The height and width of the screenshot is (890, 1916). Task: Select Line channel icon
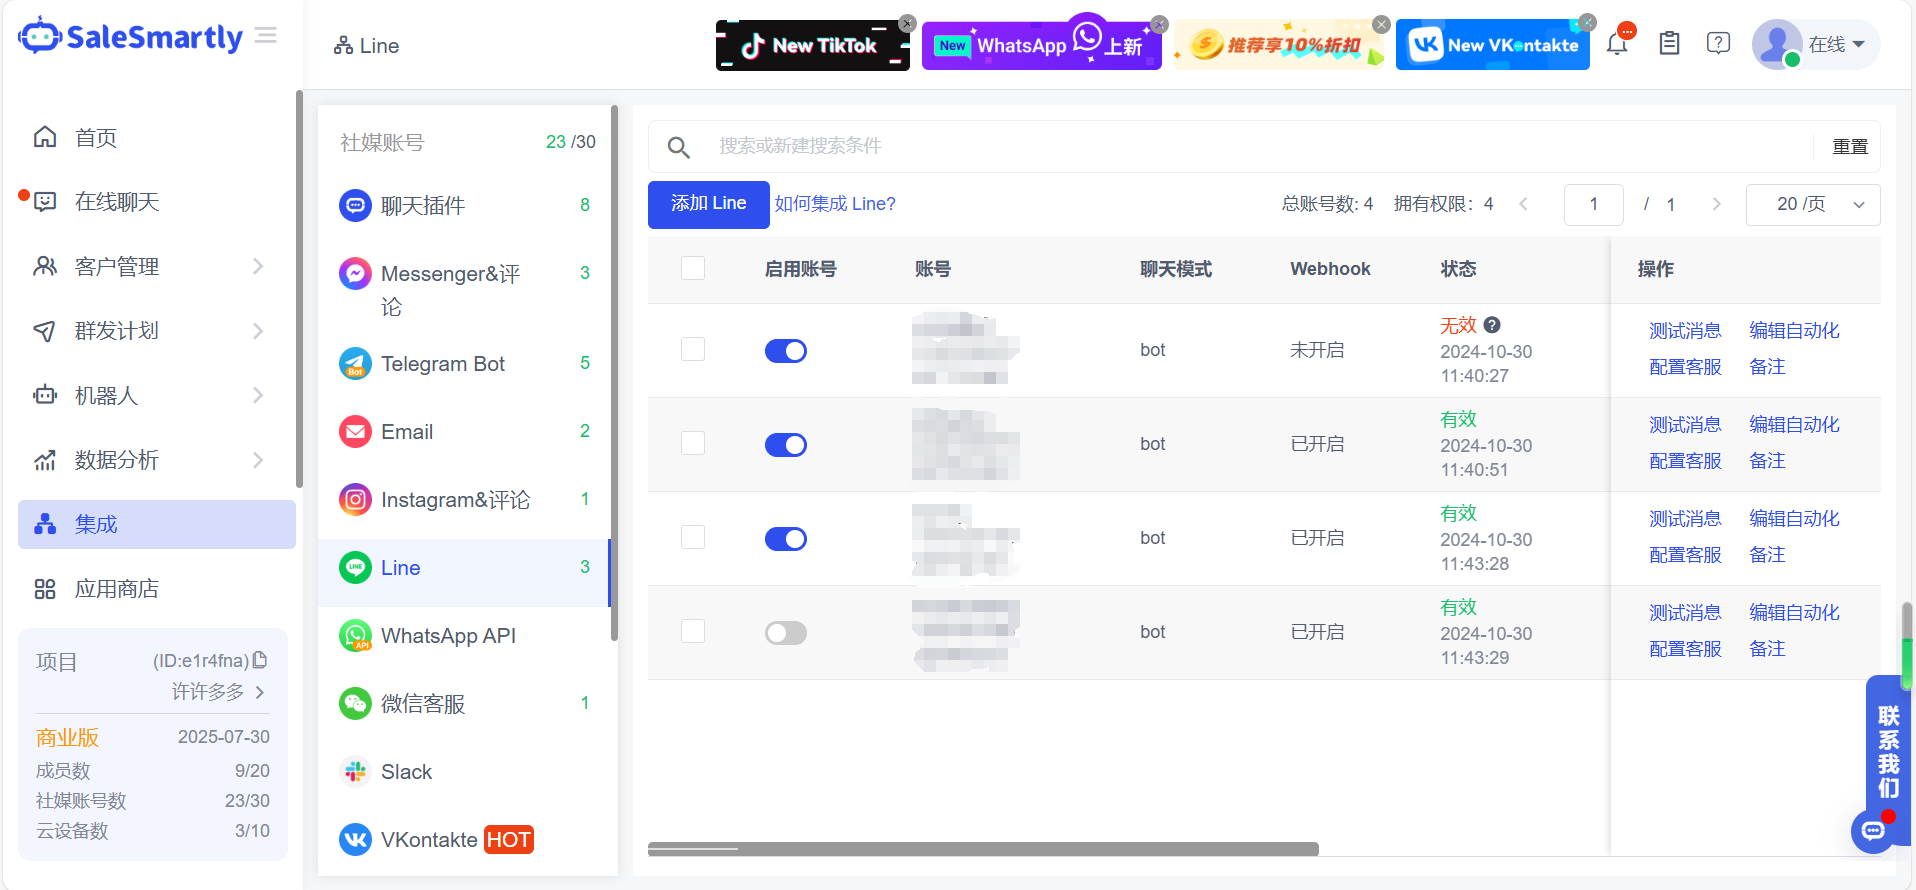click(x=355, y=568)
